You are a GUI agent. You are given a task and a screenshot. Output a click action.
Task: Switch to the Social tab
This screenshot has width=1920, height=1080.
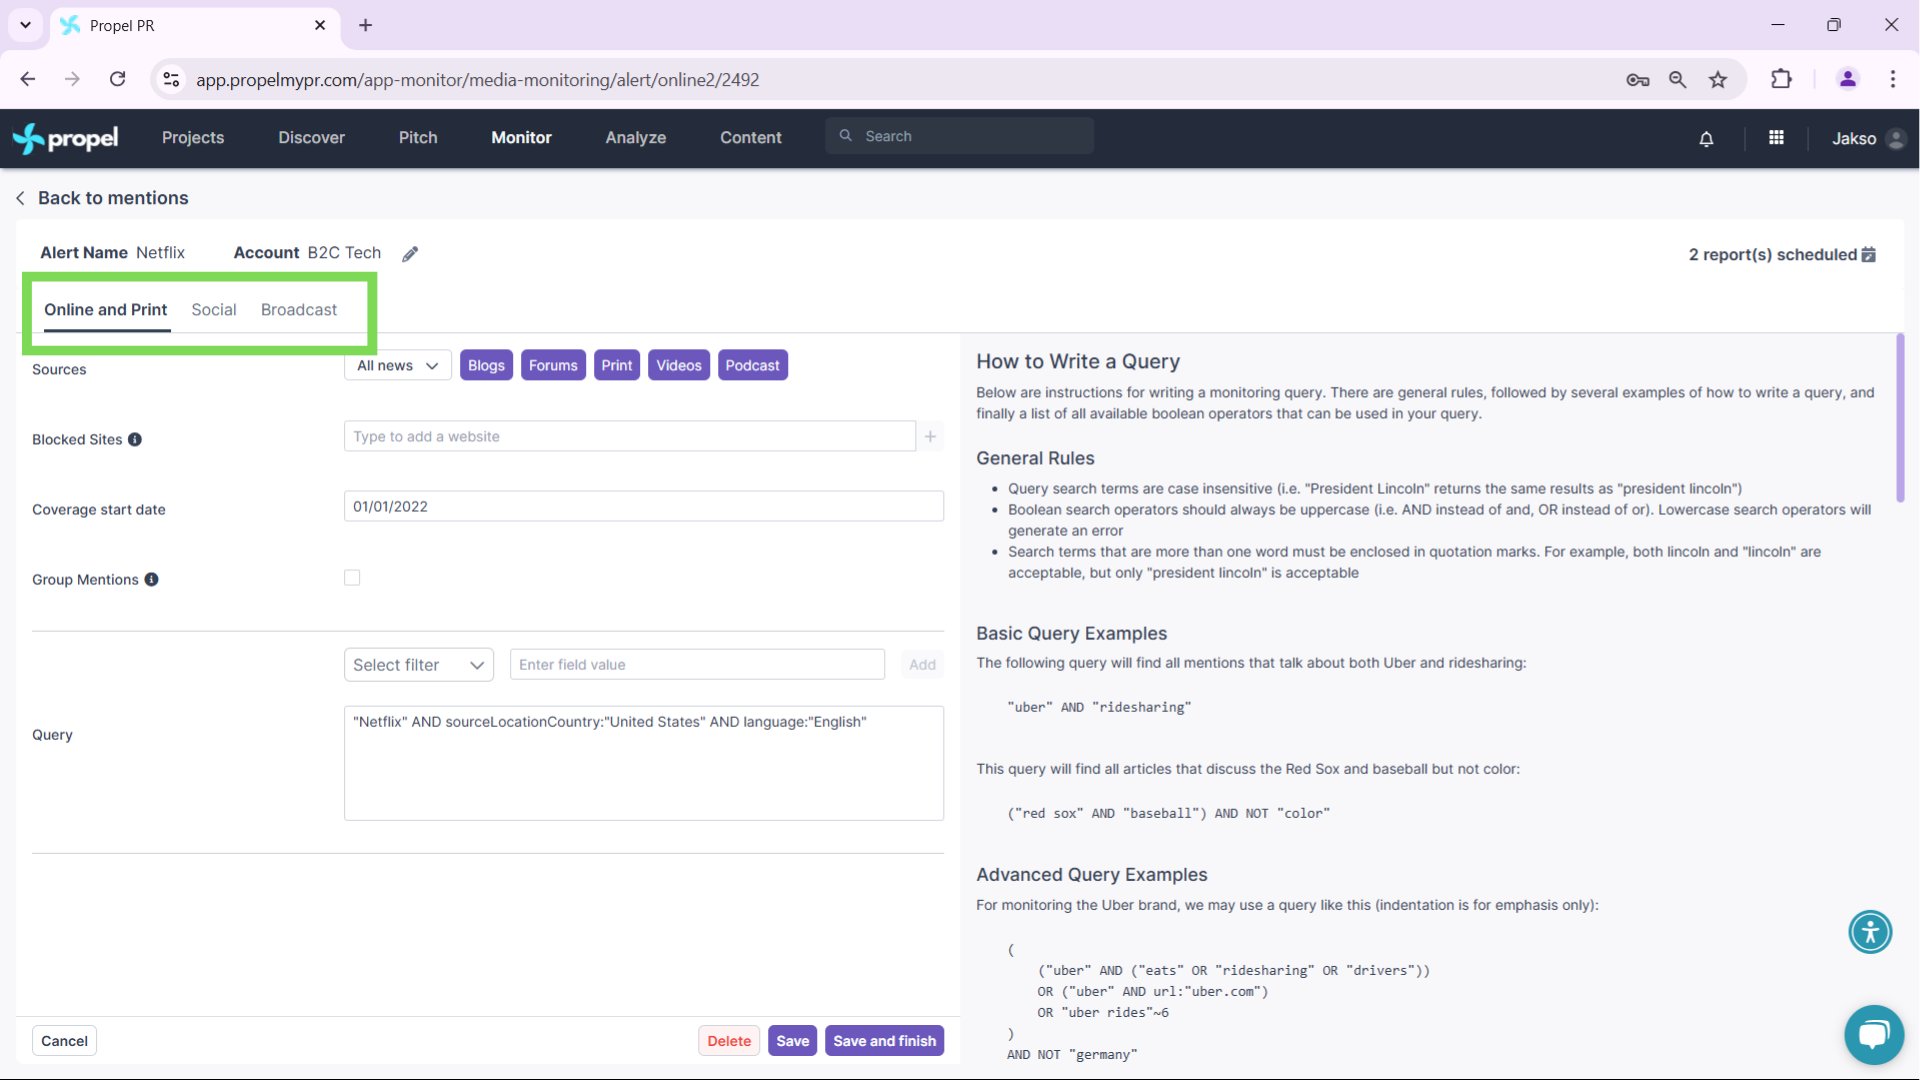[x=214, y=310]
